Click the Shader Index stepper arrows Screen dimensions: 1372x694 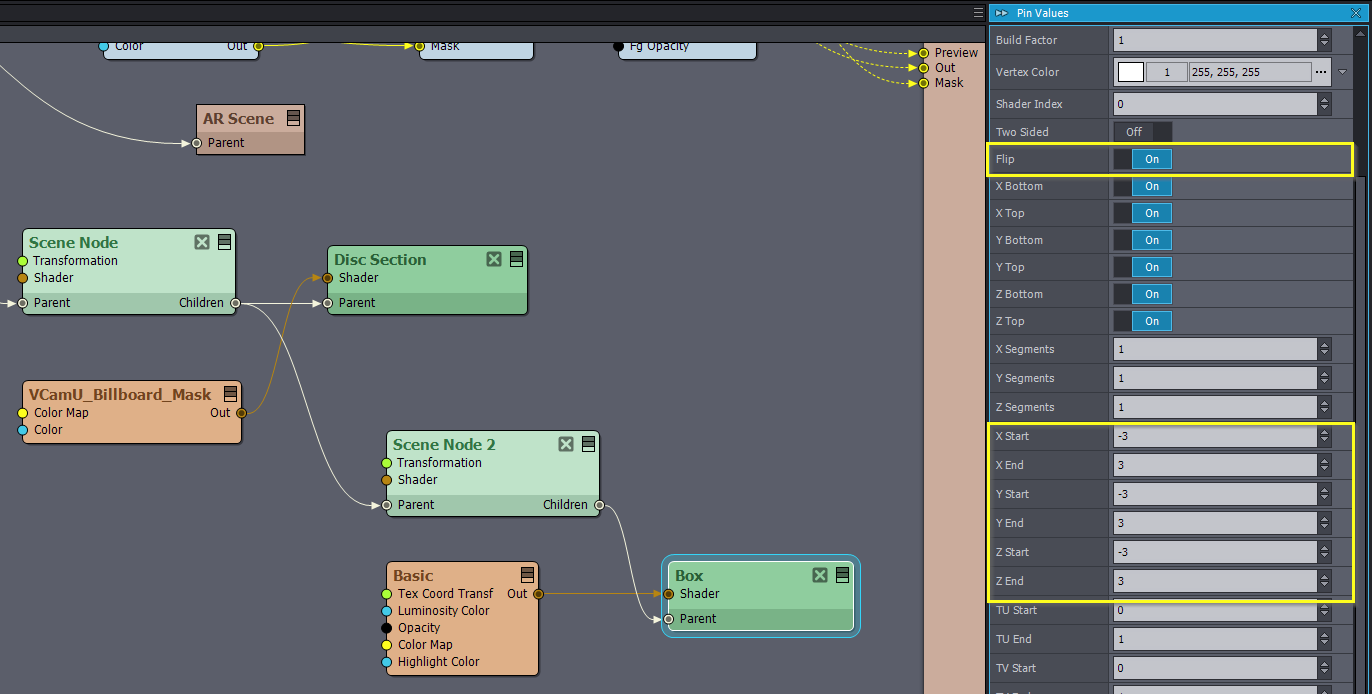[1325, 104]
